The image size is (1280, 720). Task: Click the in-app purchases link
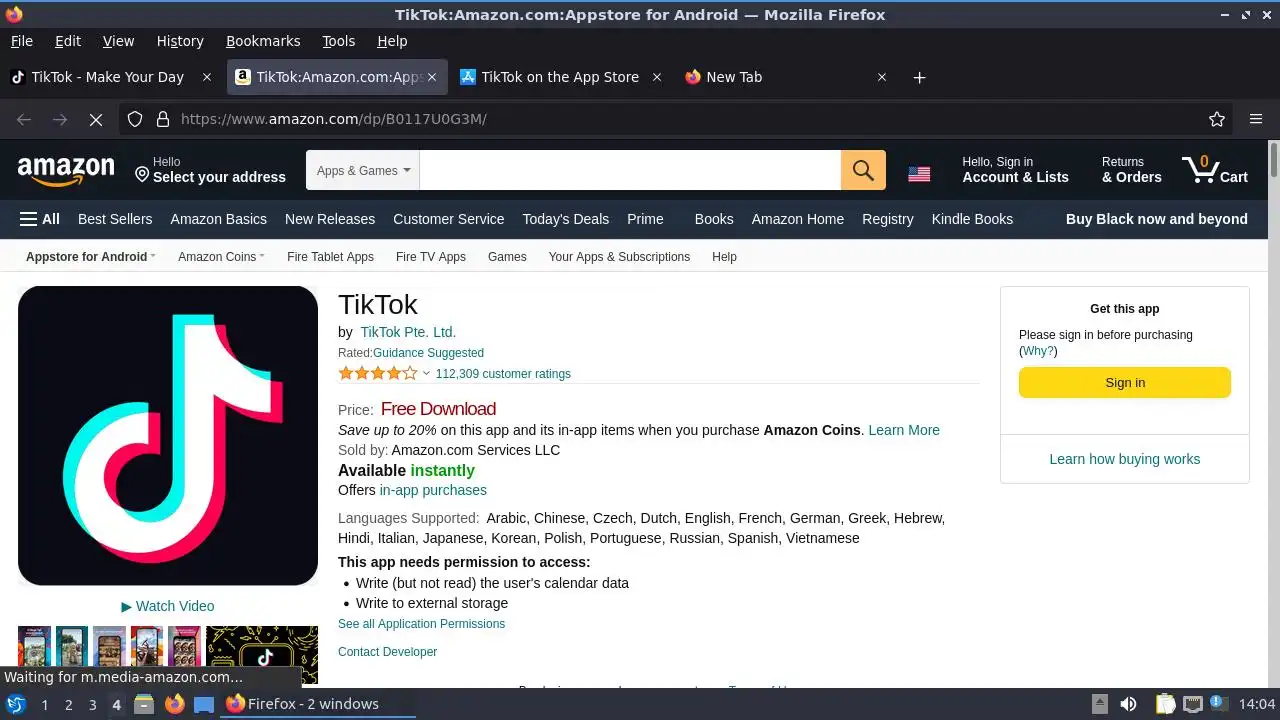click(433, 490)
